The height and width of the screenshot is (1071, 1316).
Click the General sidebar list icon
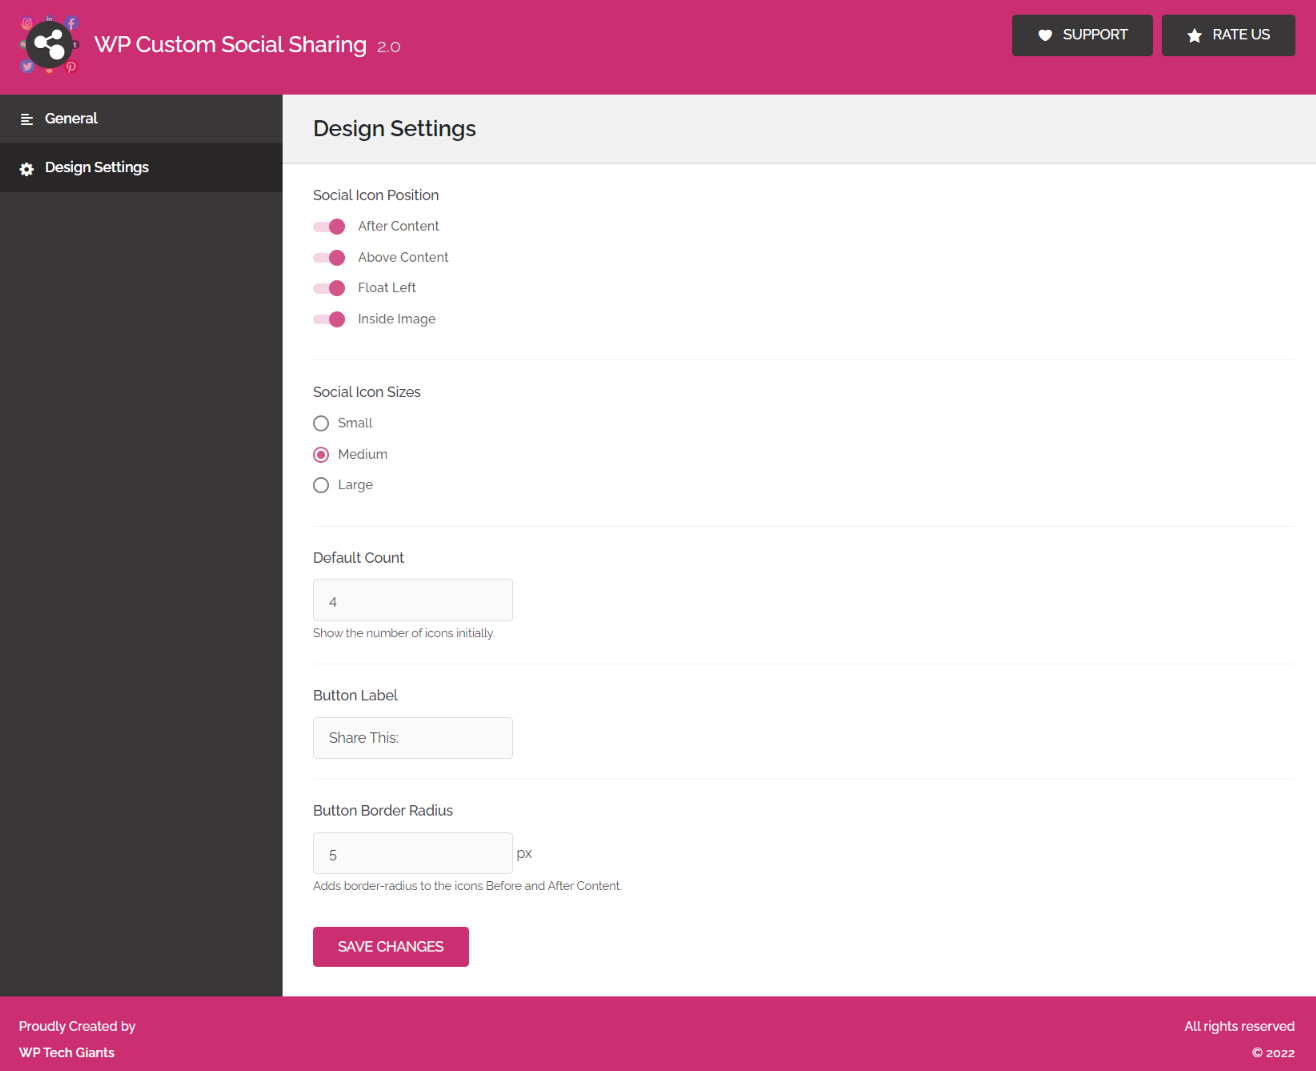27,119
